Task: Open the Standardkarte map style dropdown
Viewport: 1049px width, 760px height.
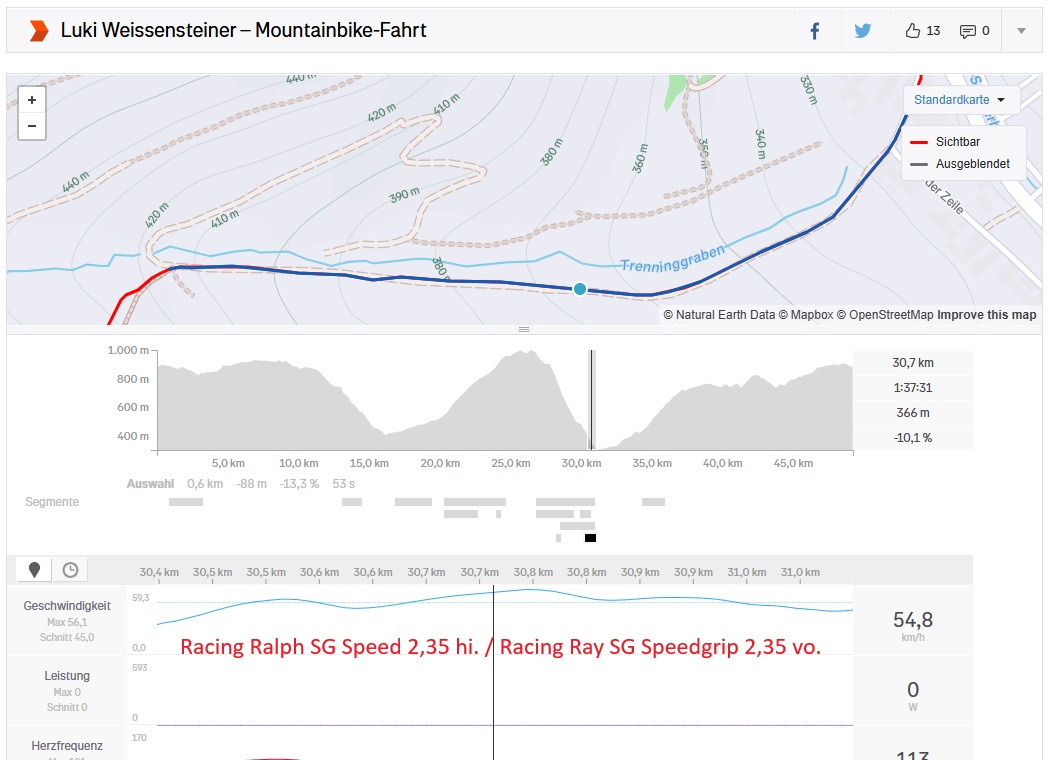Action: coord(960,100)
